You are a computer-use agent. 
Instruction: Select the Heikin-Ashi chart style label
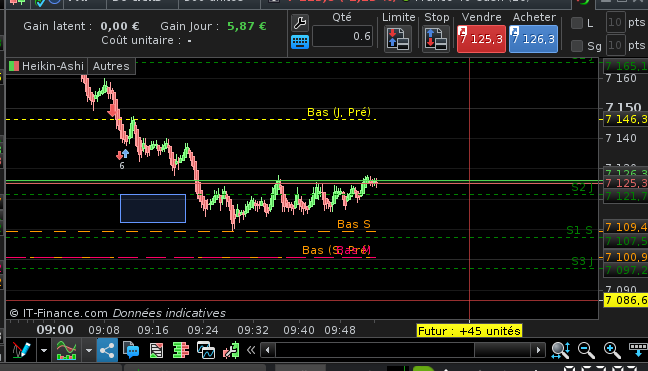tap(52, 66)
